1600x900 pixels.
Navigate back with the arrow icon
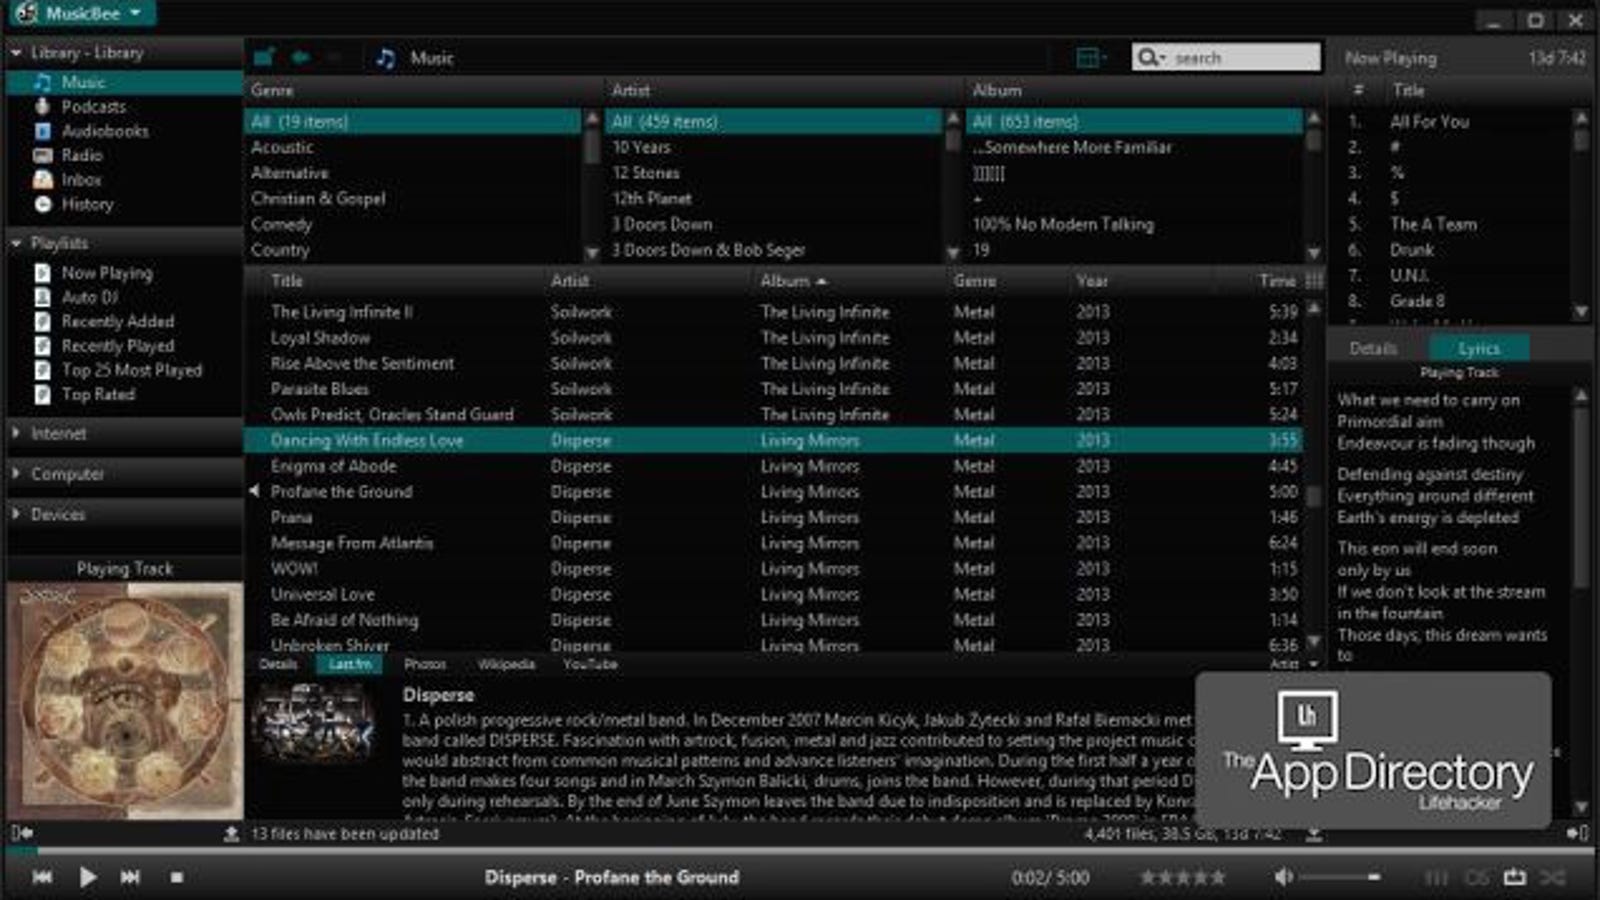[x=300, y=58]
